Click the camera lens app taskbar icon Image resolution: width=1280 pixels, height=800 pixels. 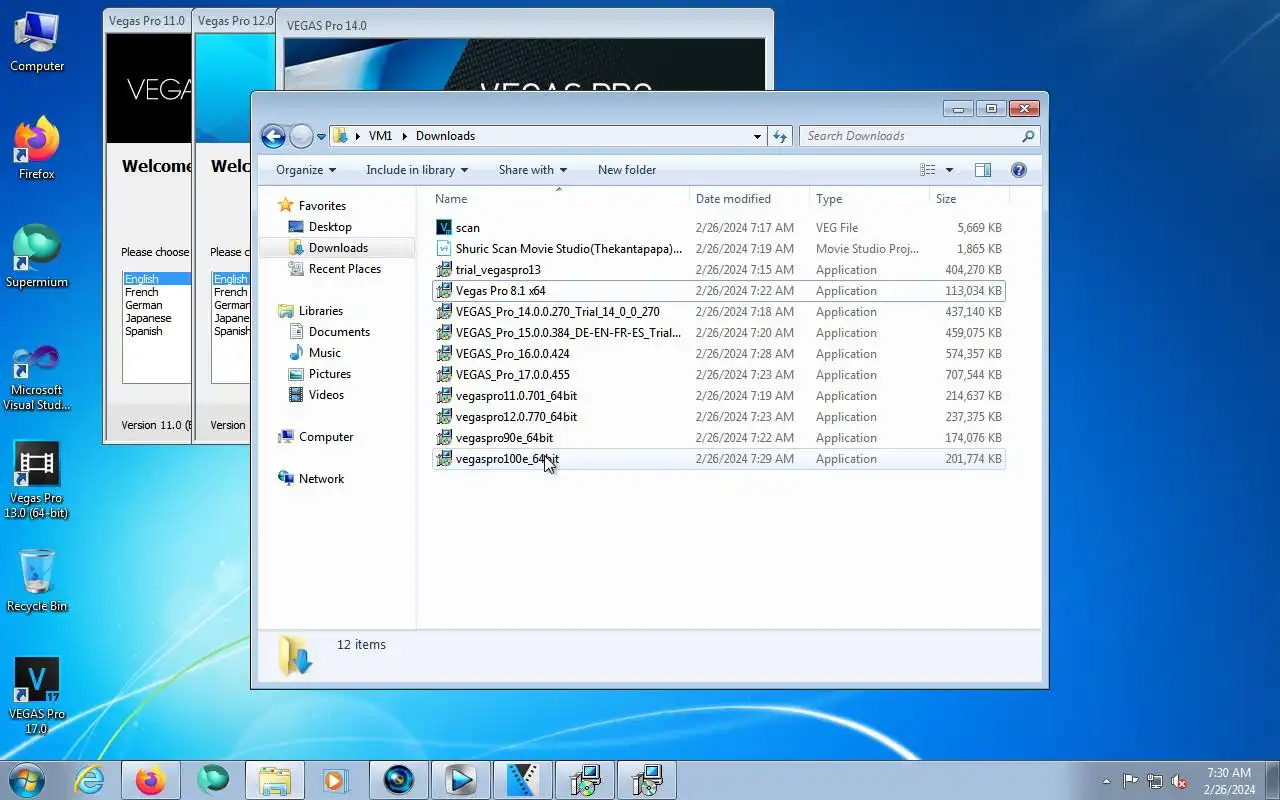click(399, 780)
